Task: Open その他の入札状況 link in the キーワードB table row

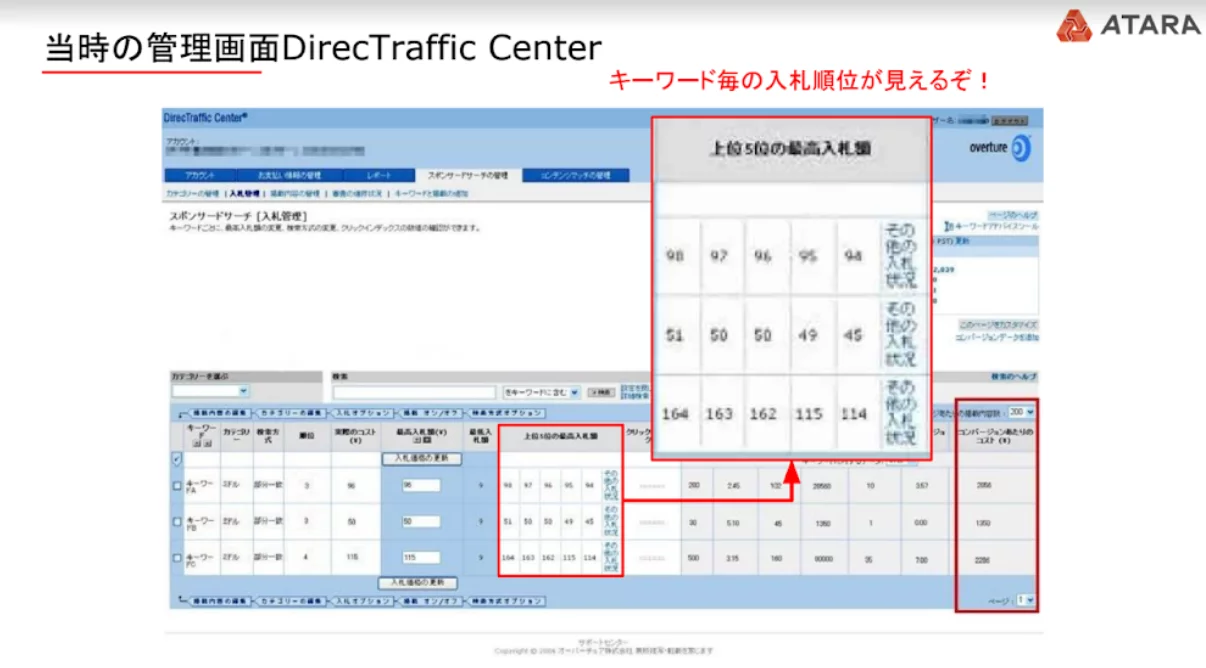Action: [611, 521]
